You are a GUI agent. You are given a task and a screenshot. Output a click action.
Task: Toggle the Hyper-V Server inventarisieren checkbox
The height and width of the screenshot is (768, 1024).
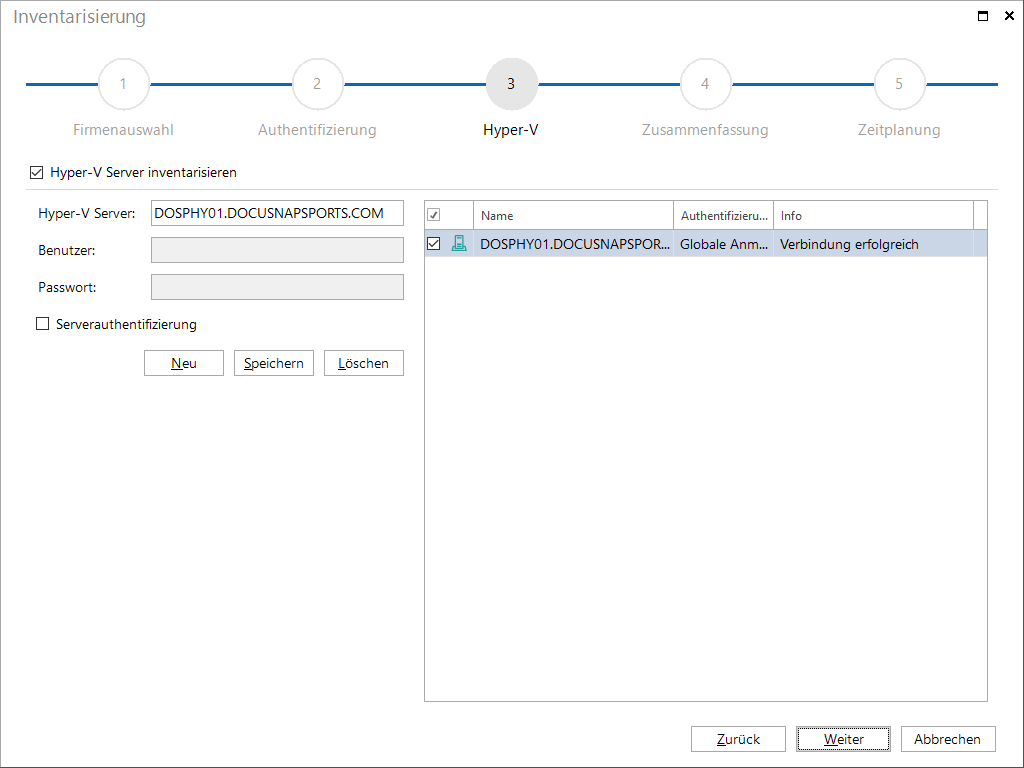pyautogui.click(x=37, y=172)
